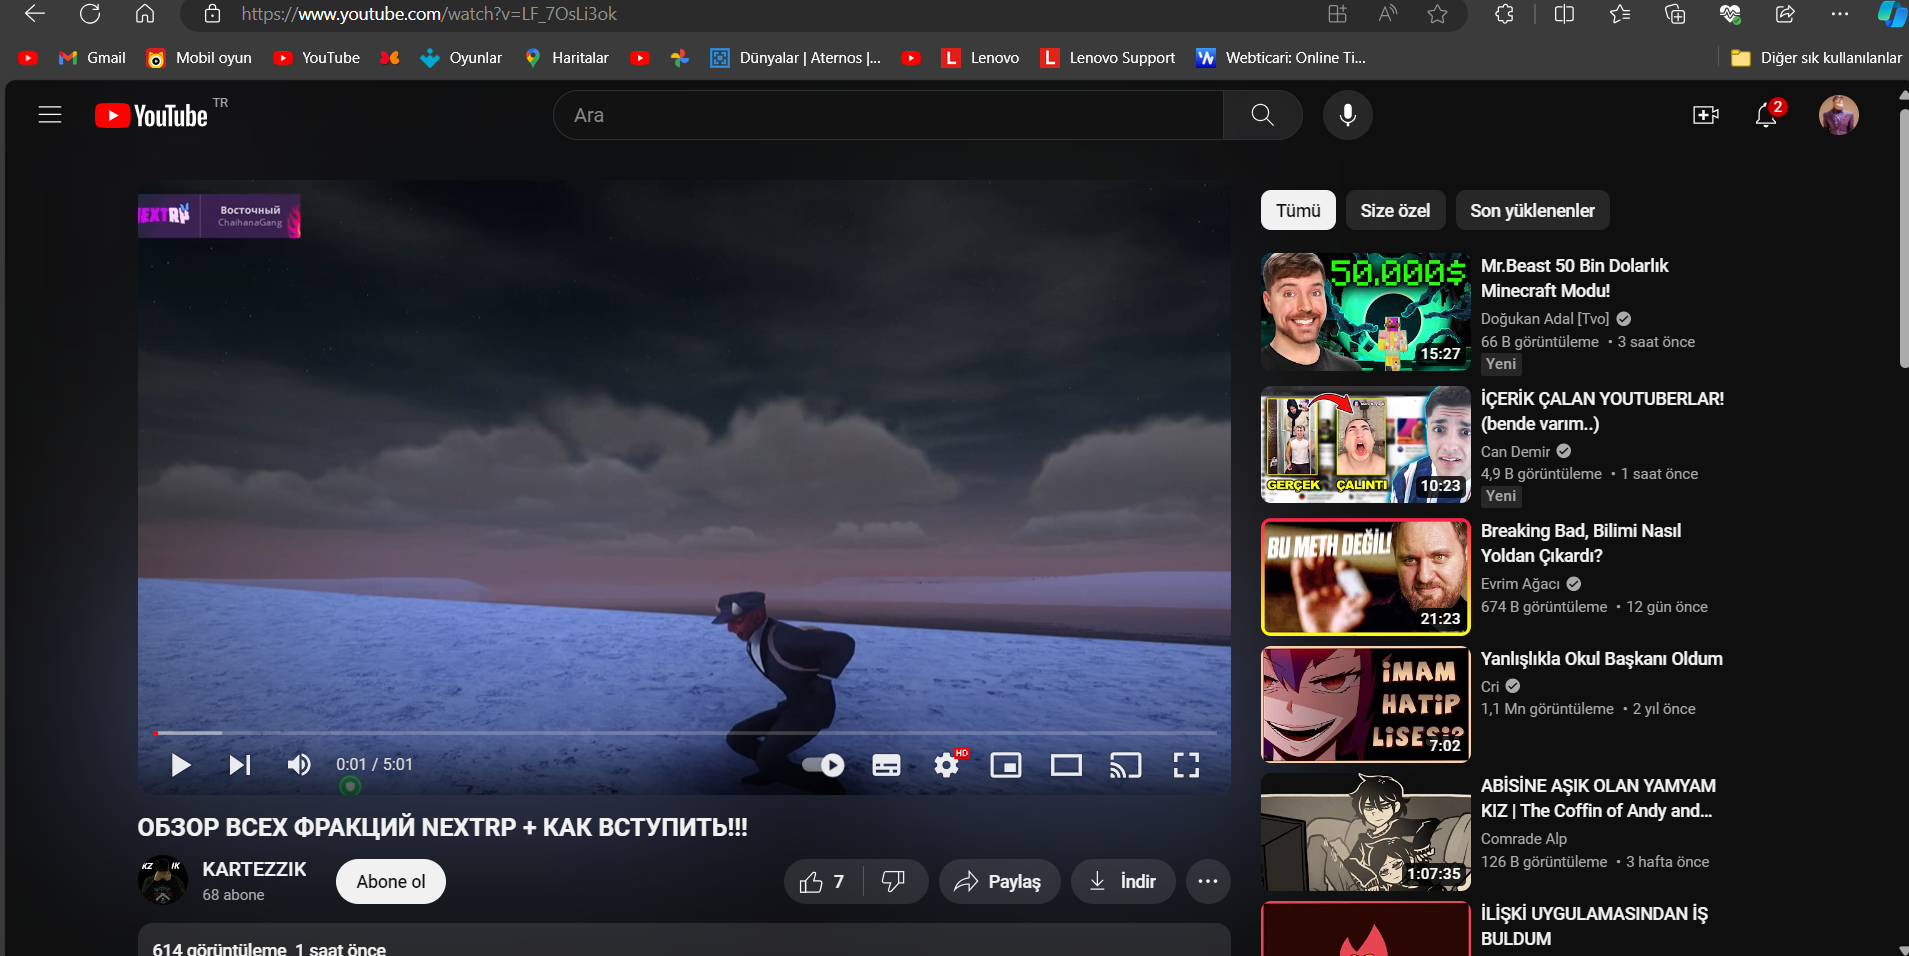Open the notifications bell
Viewport: 1909px width, 956px height.
coord(1767,115)
